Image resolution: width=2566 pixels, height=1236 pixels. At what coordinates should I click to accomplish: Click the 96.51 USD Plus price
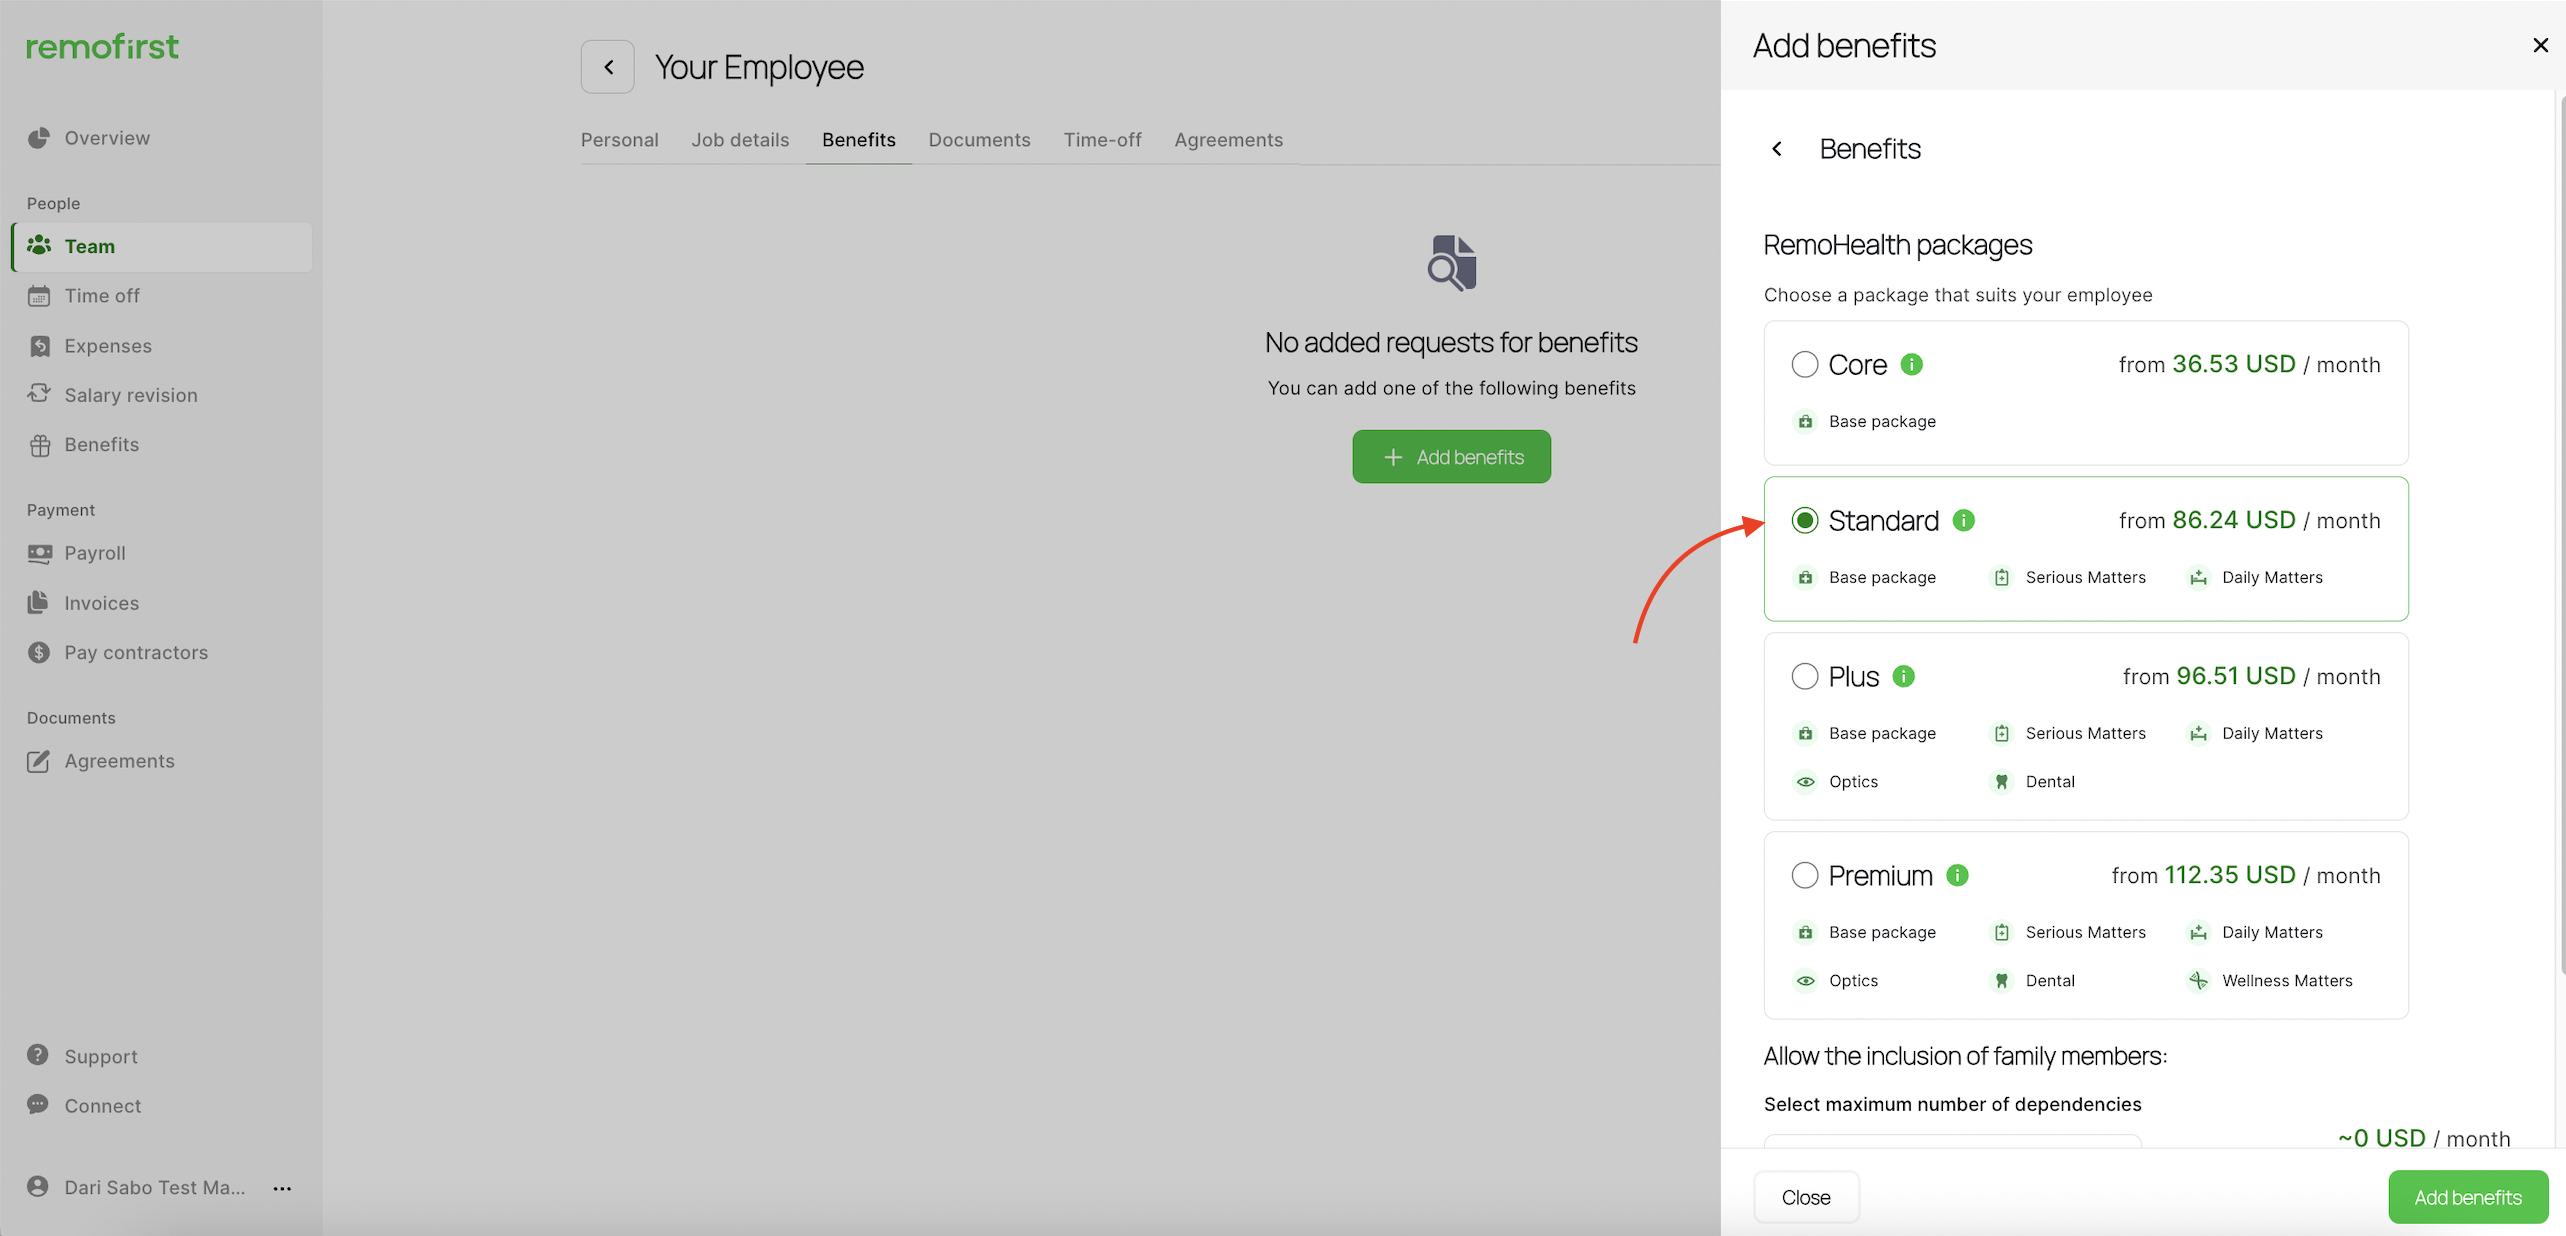[2236, 676]
